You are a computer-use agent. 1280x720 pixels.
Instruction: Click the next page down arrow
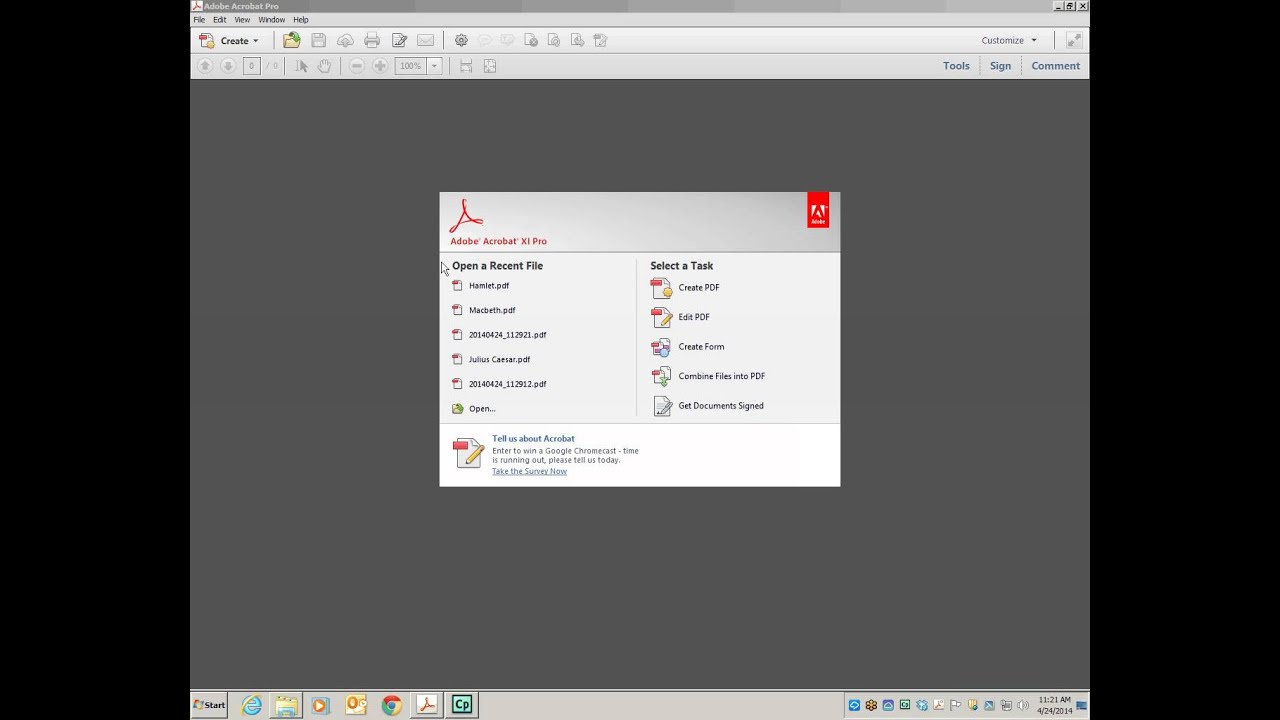(x=228, y=66)
